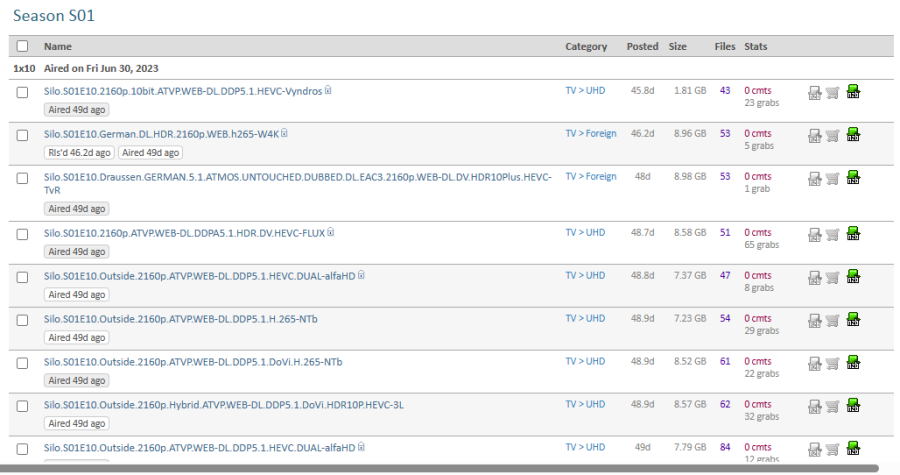Screen dimensions: 900x475
Task: Sort the list by Posted column
Action: click(x=642, y=46)
